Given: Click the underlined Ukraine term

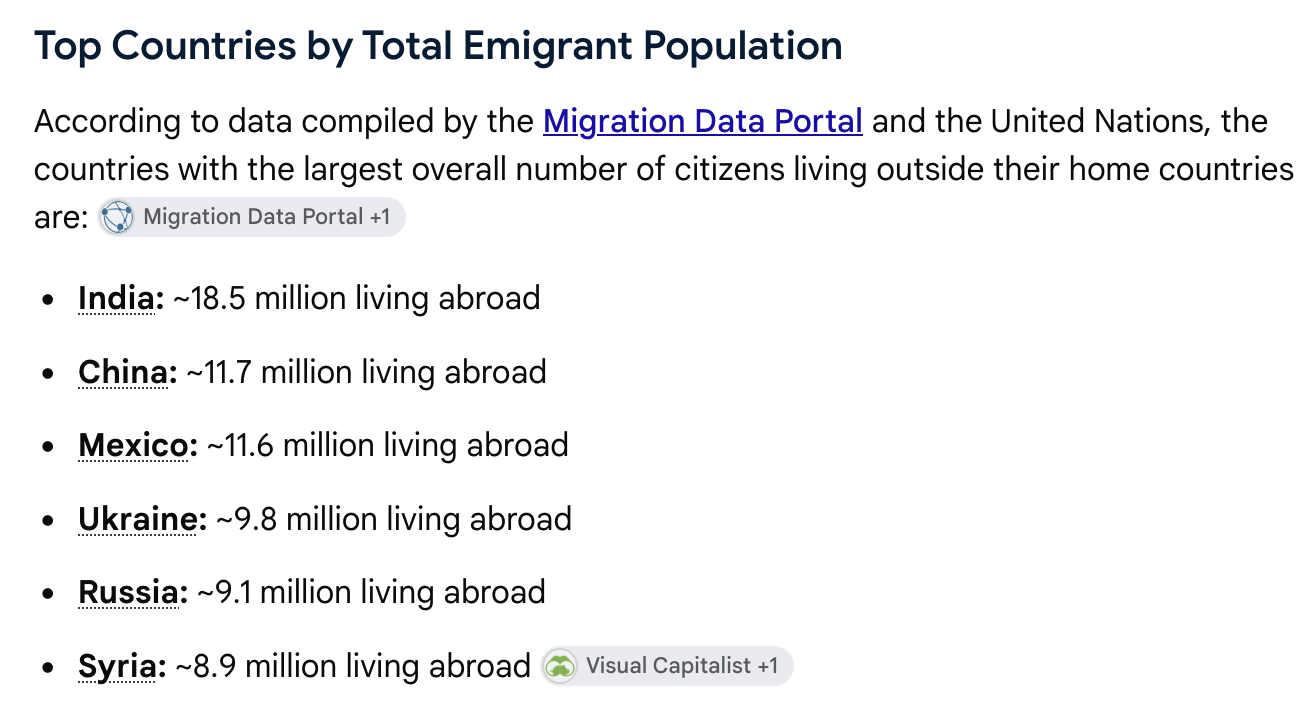Looking at the screenshot, I should (x=142, y=519).
